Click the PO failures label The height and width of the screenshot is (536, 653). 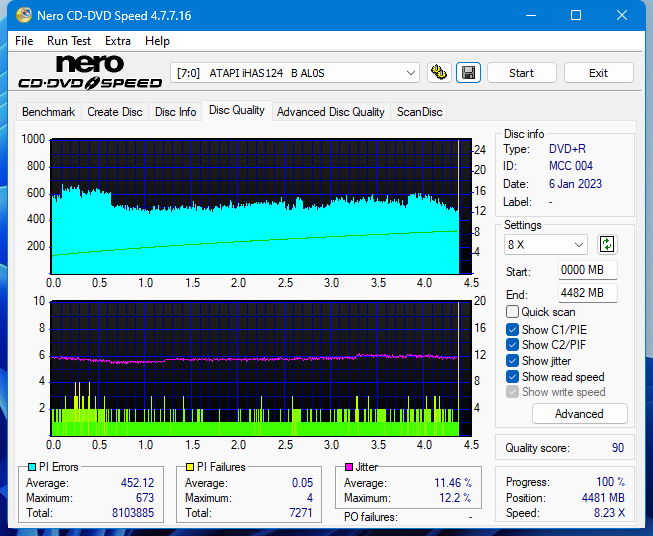point(371,517)
